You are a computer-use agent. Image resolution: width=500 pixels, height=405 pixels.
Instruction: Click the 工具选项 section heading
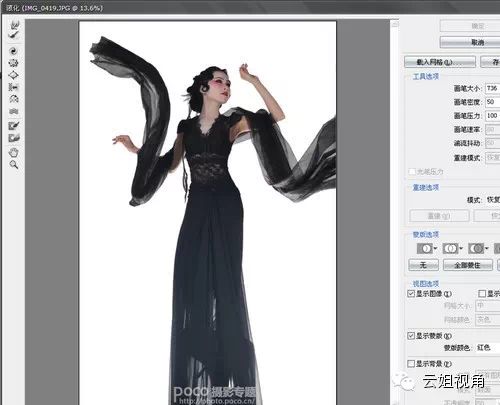[x=426, y=77]
